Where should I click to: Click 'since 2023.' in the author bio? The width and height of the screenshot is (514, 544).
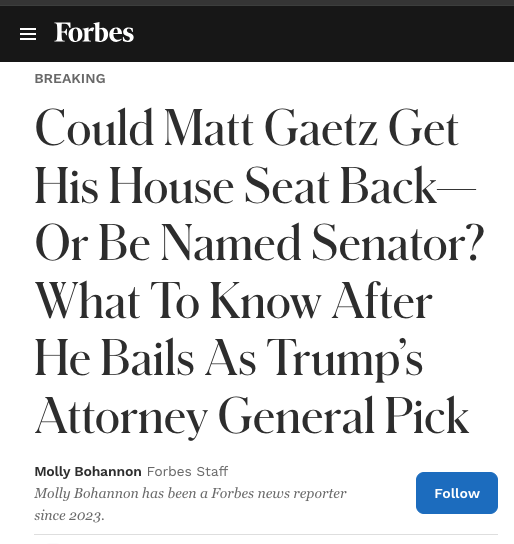point(69,515)
